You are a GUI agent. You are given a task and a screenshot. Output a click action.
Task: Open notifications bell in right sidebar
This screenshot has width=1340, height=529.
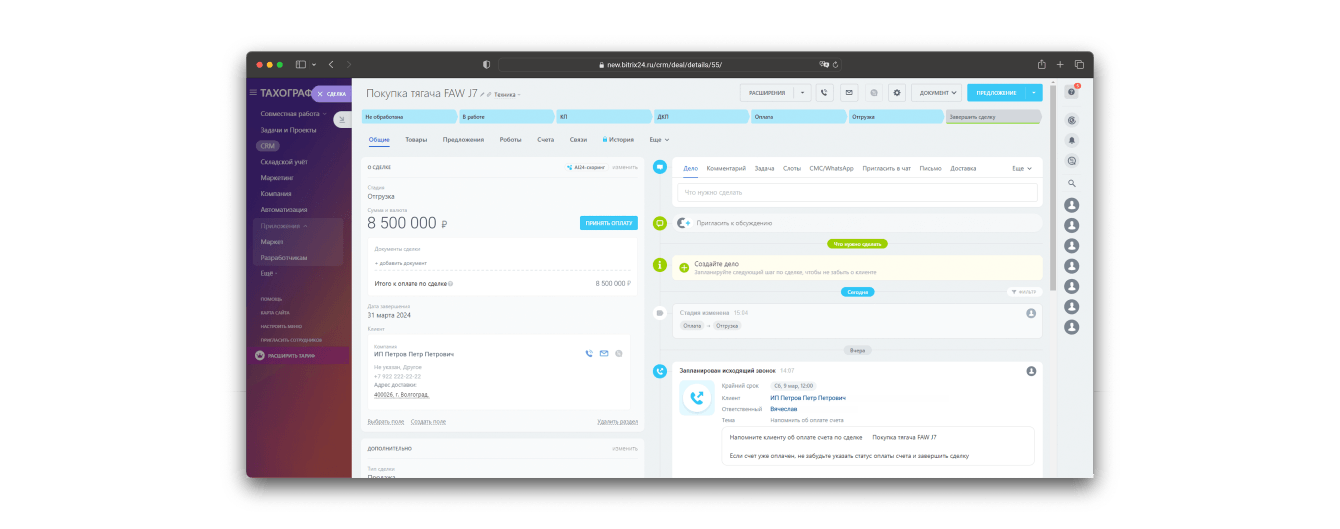point(1072,140)
